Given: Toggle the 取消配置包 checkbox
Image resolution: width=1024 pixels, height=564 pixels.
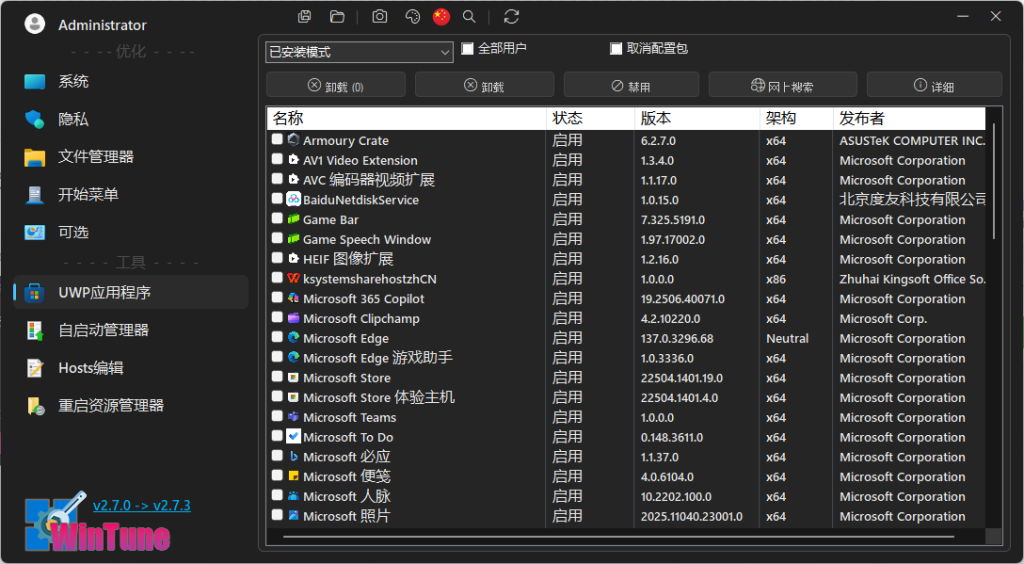Looking at the screenshot, I should tap(616, 49).
